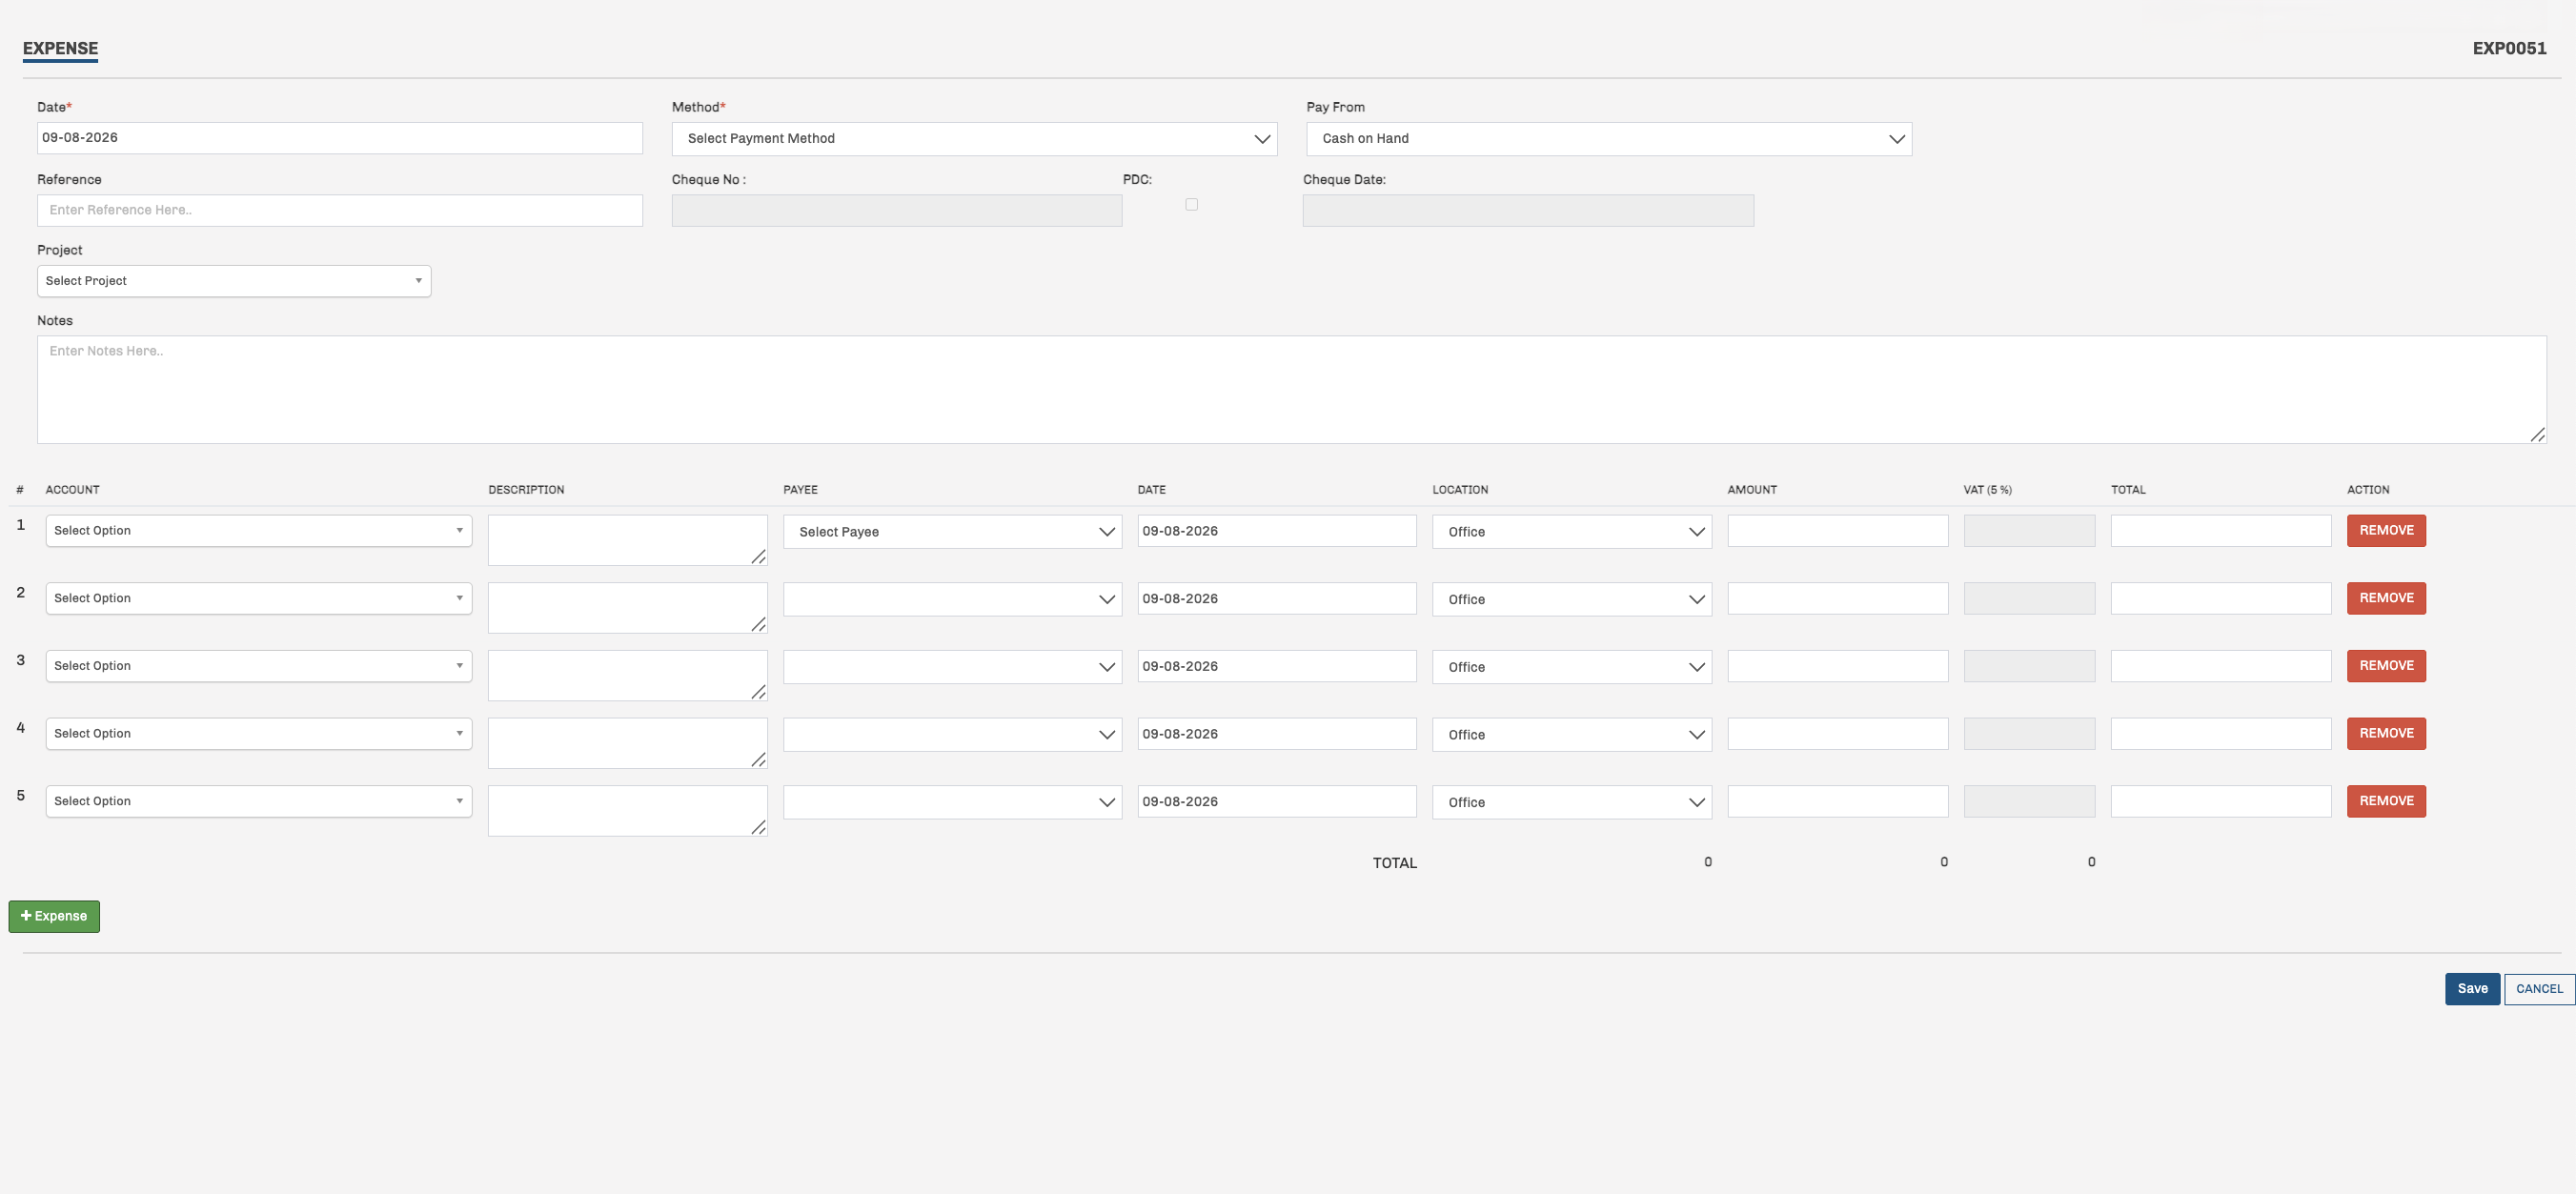Image resolution: width=2576 pixels, height=1194 pixels.
Task: Focus the row 1 line date field
Action: (x=1276, y=531)
